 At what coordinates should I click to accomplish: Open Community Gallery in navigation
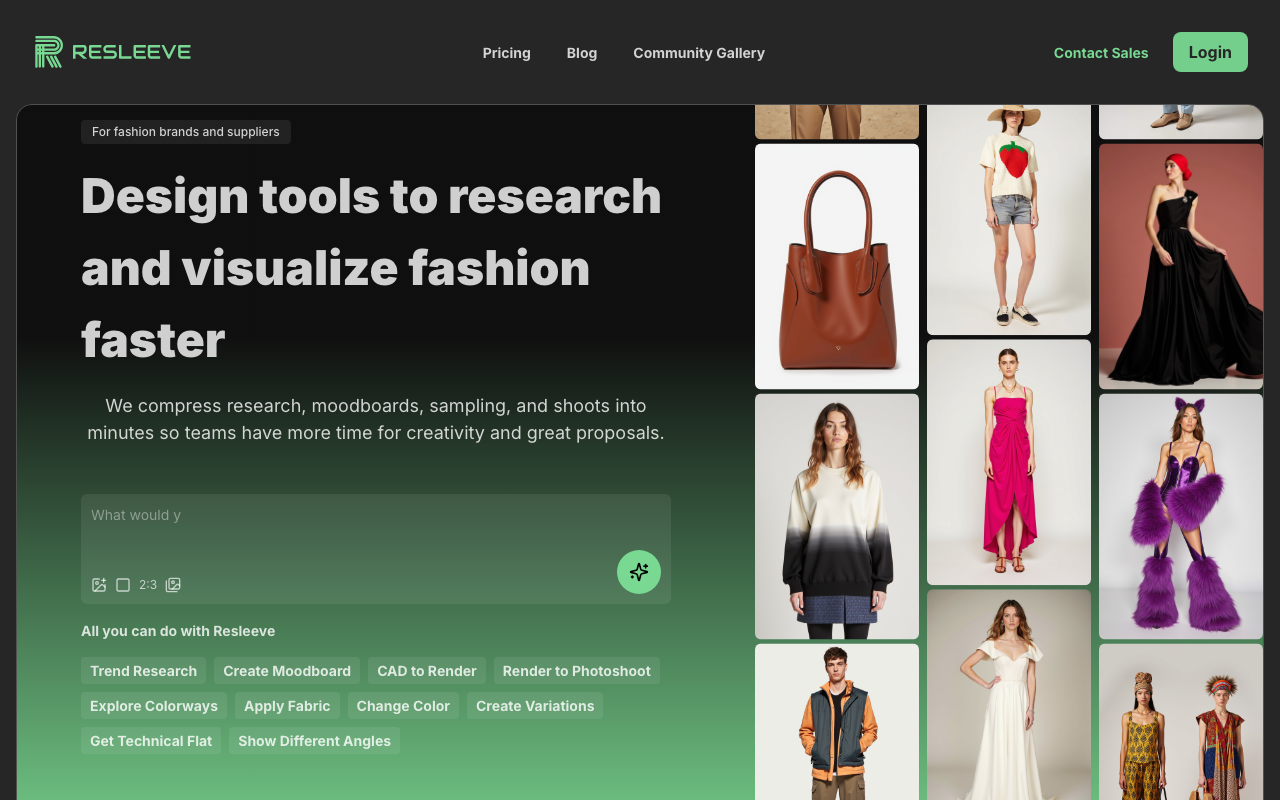click(x=698, y=53)
